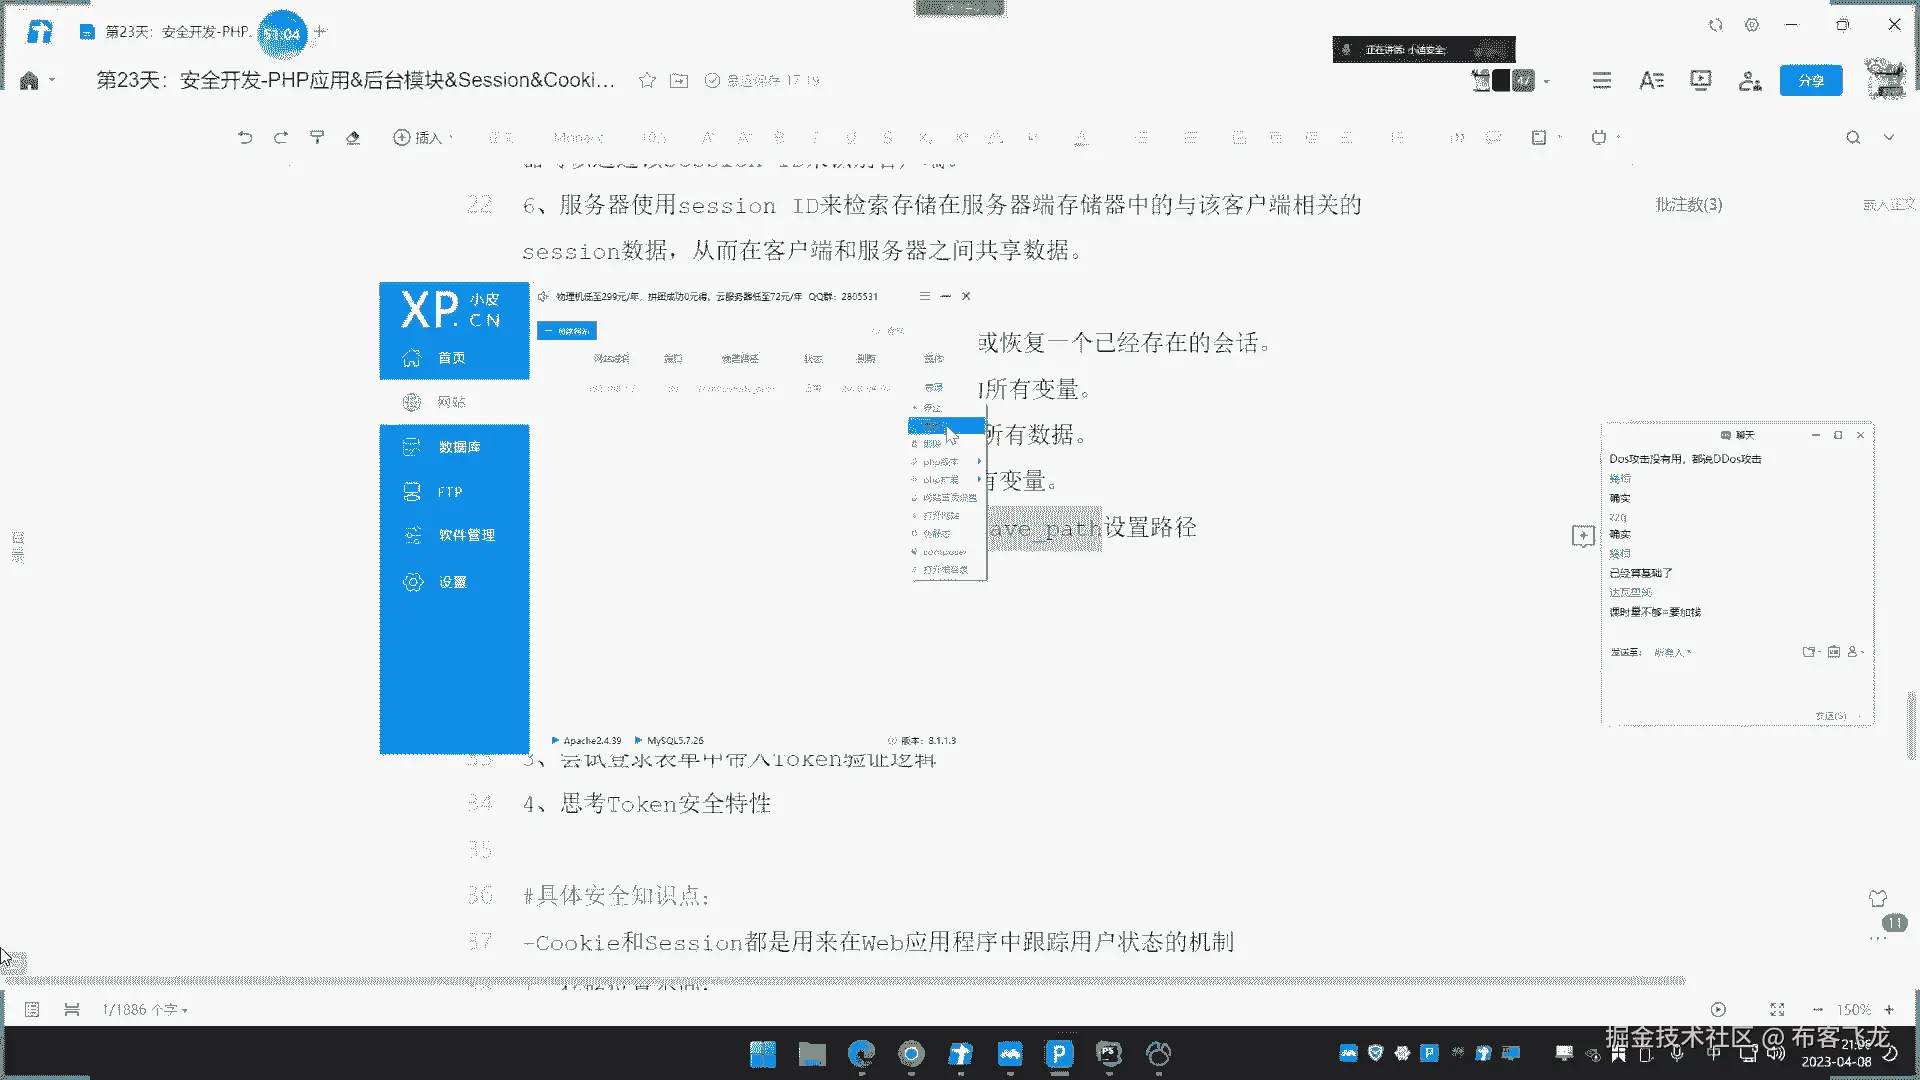Open the presentation mode icon
Viewport: 1920px width, 1080px height.
coord(1700,80)
